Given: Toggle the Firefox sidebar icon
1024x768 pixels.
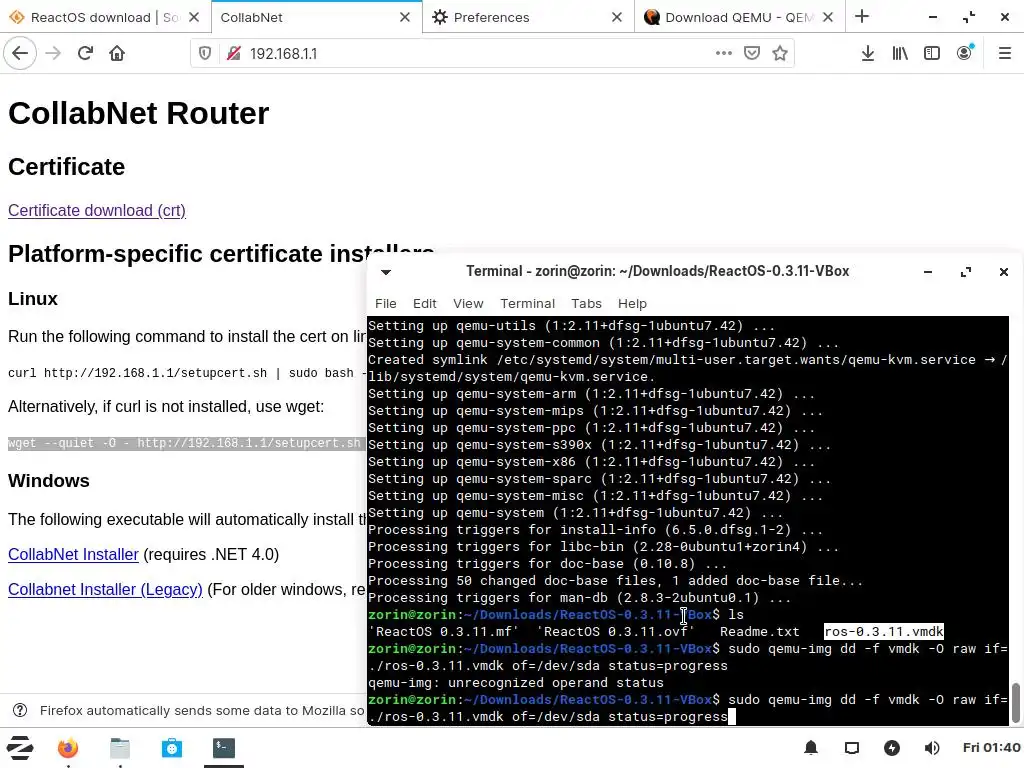Looking at the screenshot, I should (x=932, y=53).
